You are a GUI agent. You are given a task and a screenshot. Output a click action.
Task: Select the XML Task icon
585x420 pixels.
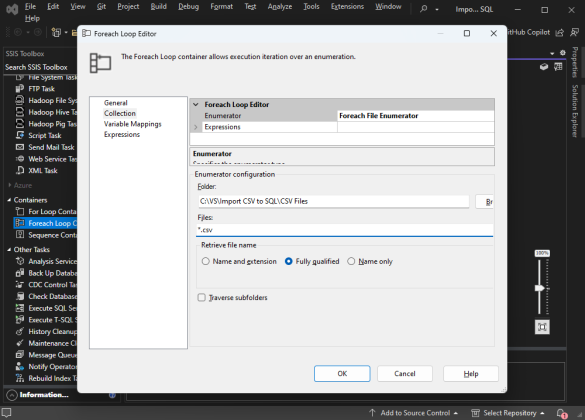click(20, 170)
